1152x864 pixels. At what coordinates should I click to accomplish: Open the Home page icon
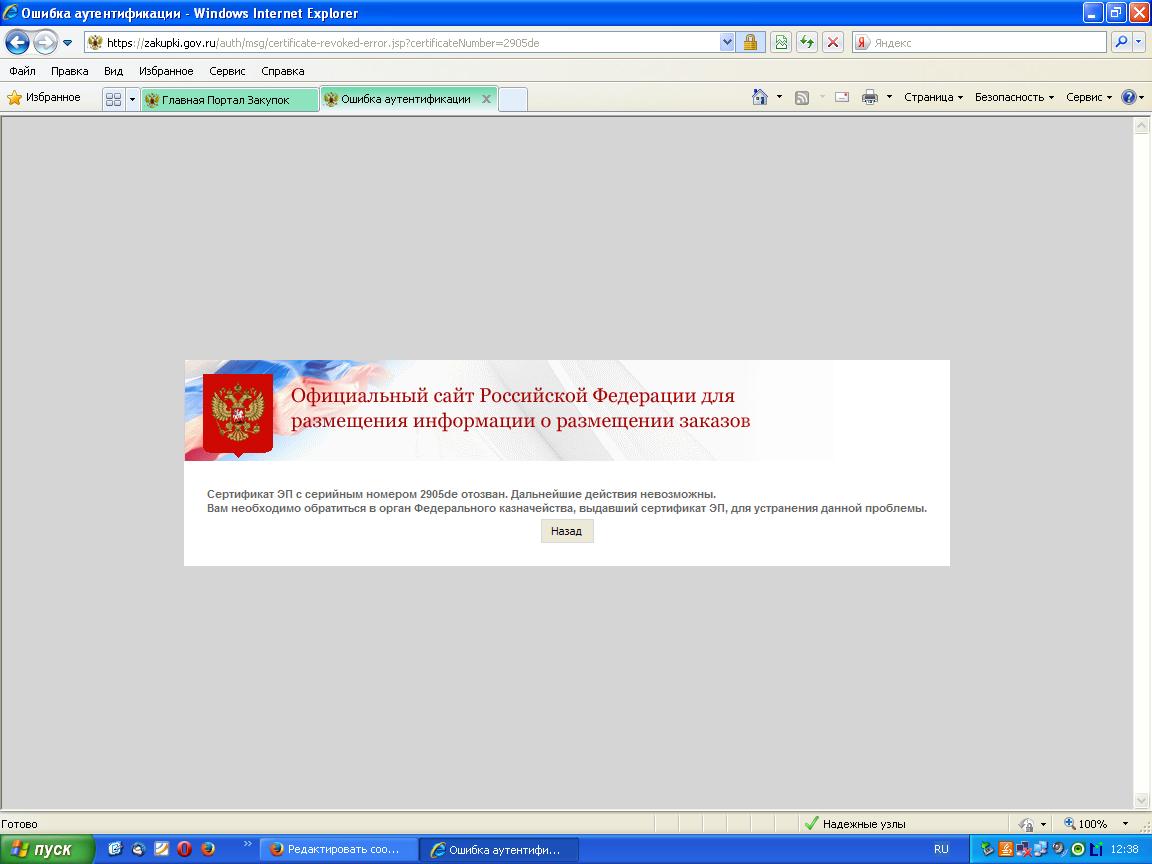click(x=761, y=97)
